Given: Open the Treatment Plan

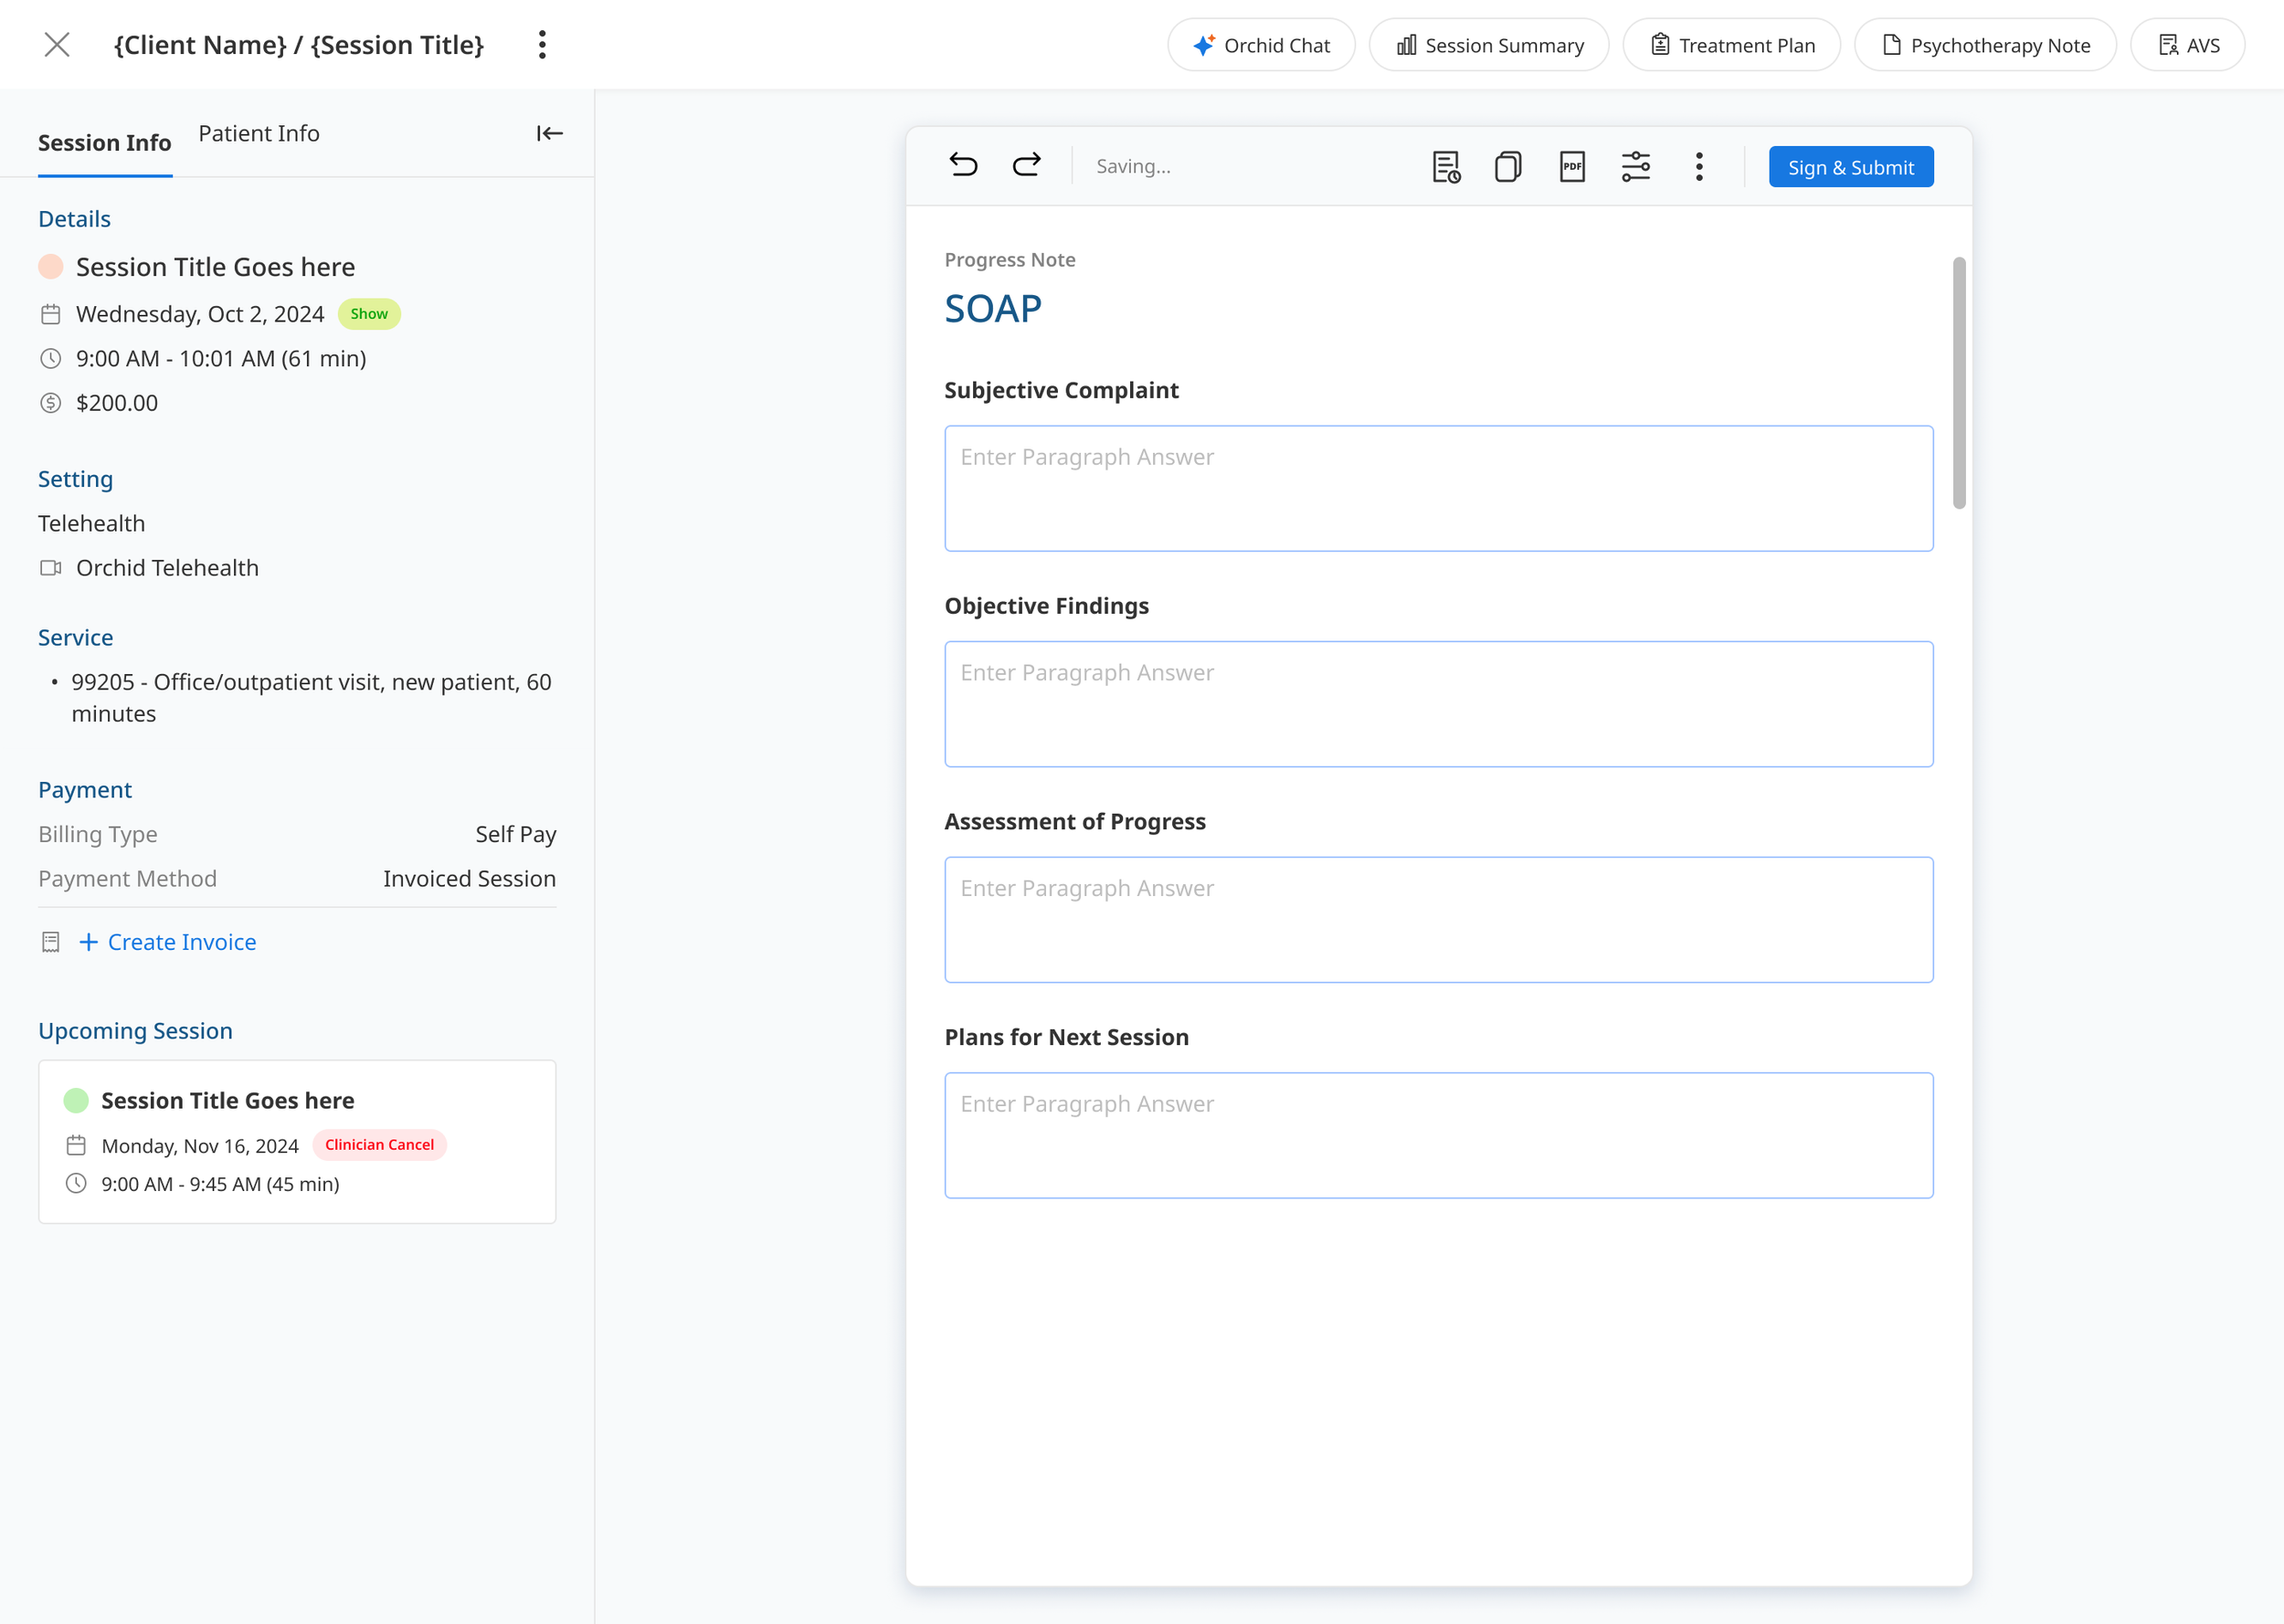Looking at the screenshot, I should click(1731, 45).
